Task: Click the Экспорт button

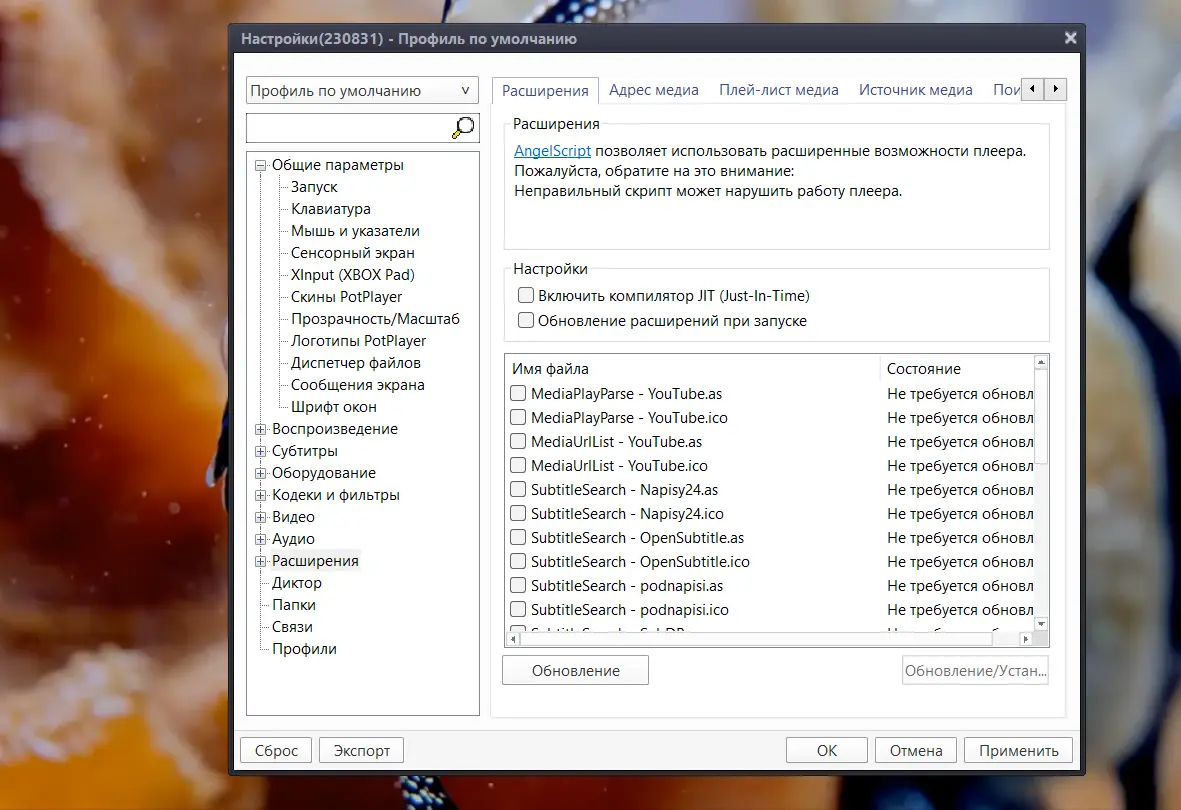Action: pyautogui.click(x=362, y=750)
